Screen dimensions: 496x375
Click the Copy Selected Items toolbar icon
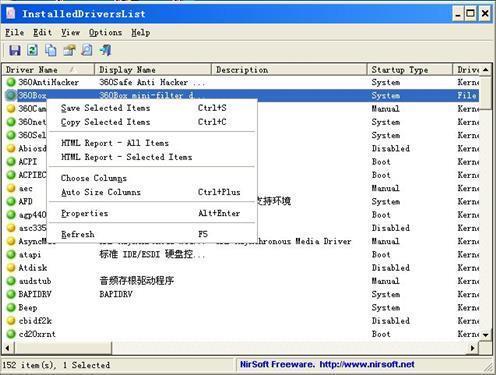click(51, 50)
